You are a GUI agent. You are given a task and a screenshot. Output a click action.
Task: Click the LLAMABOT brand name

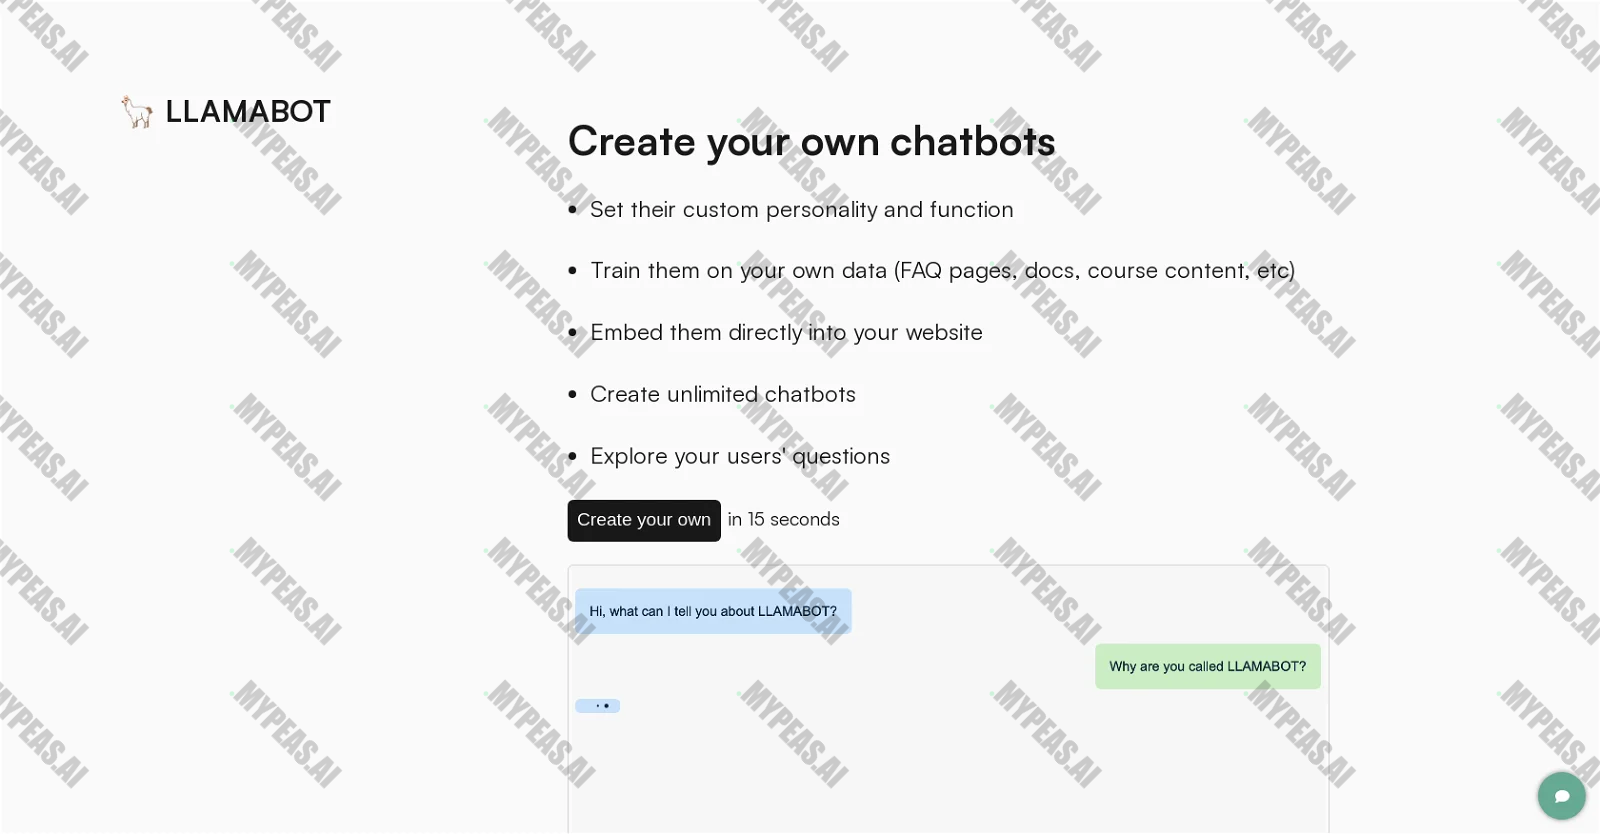(x=248, y=111)
